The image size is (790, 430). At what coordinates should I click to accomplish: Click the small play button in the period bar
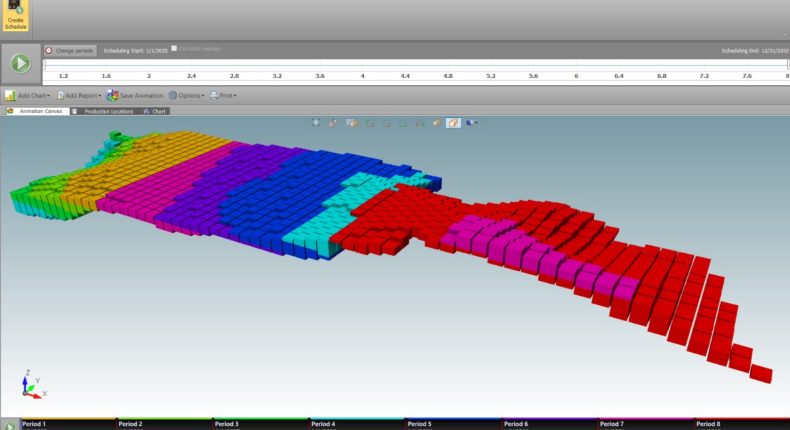(9, 425)
